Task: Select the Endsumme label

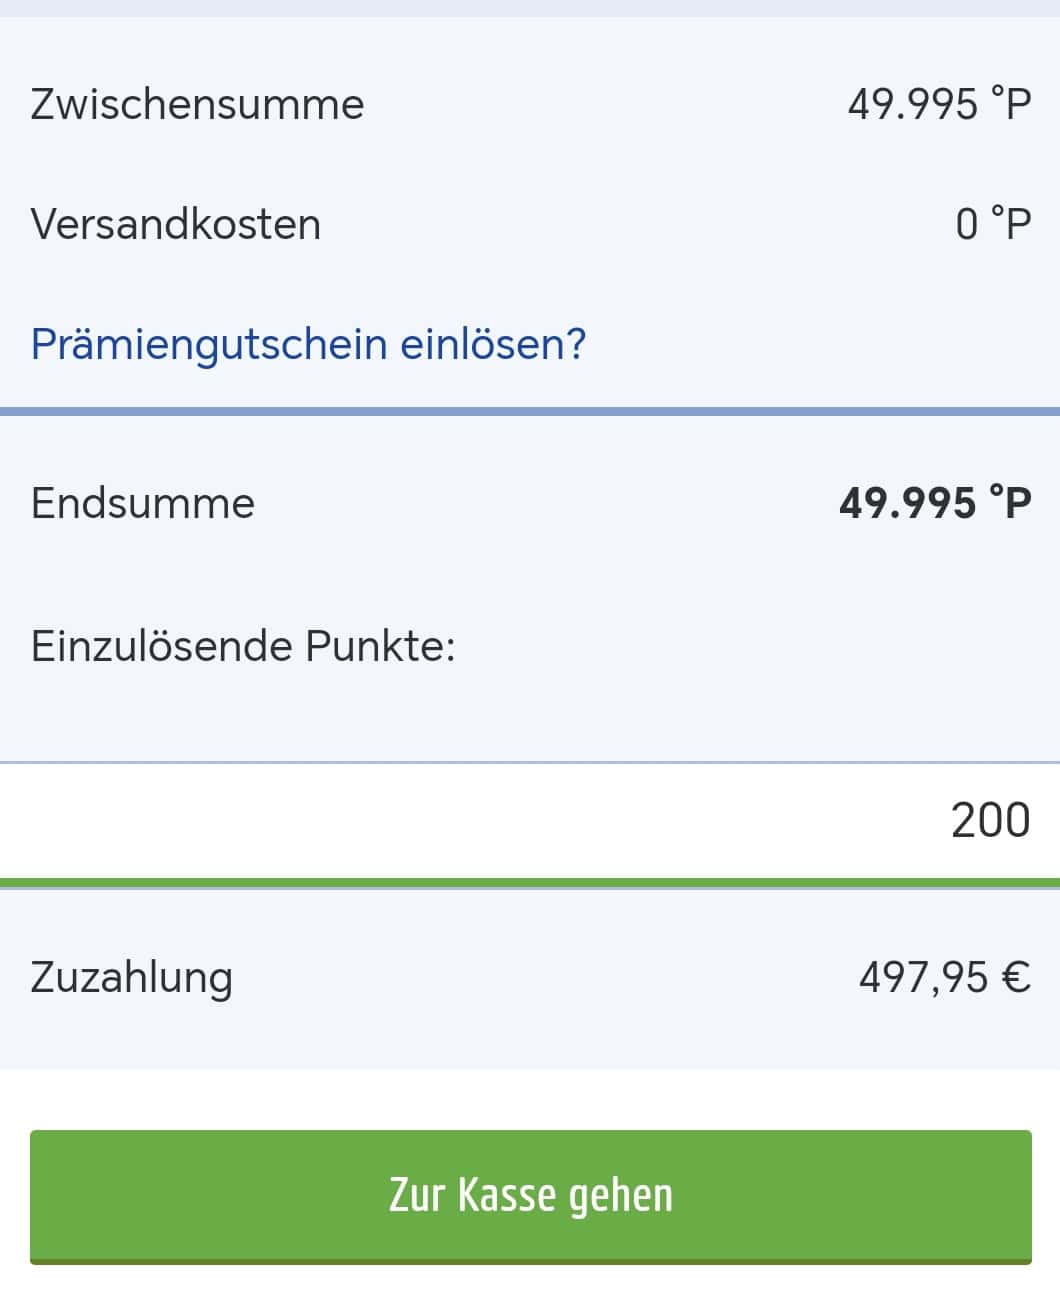Action: click(x=143, y=502)
